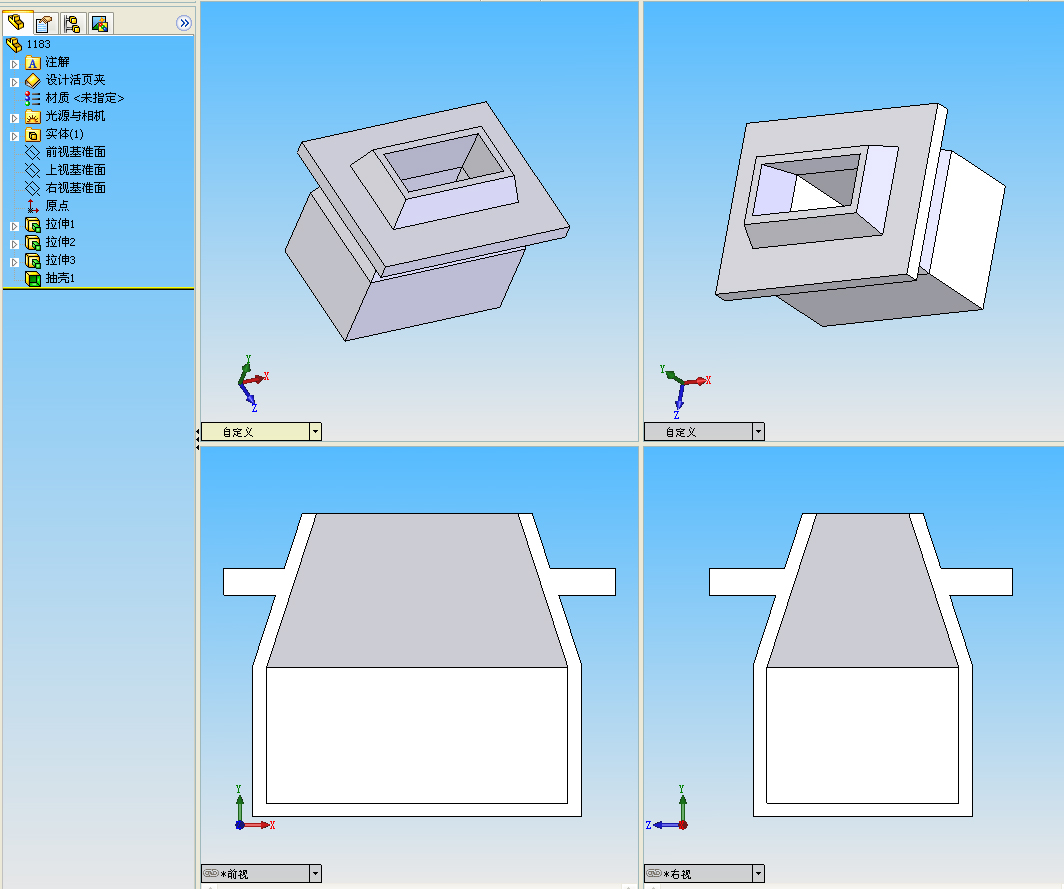Click the axis triad in the front view
1064x889 pixels.
tap(253, 808)
